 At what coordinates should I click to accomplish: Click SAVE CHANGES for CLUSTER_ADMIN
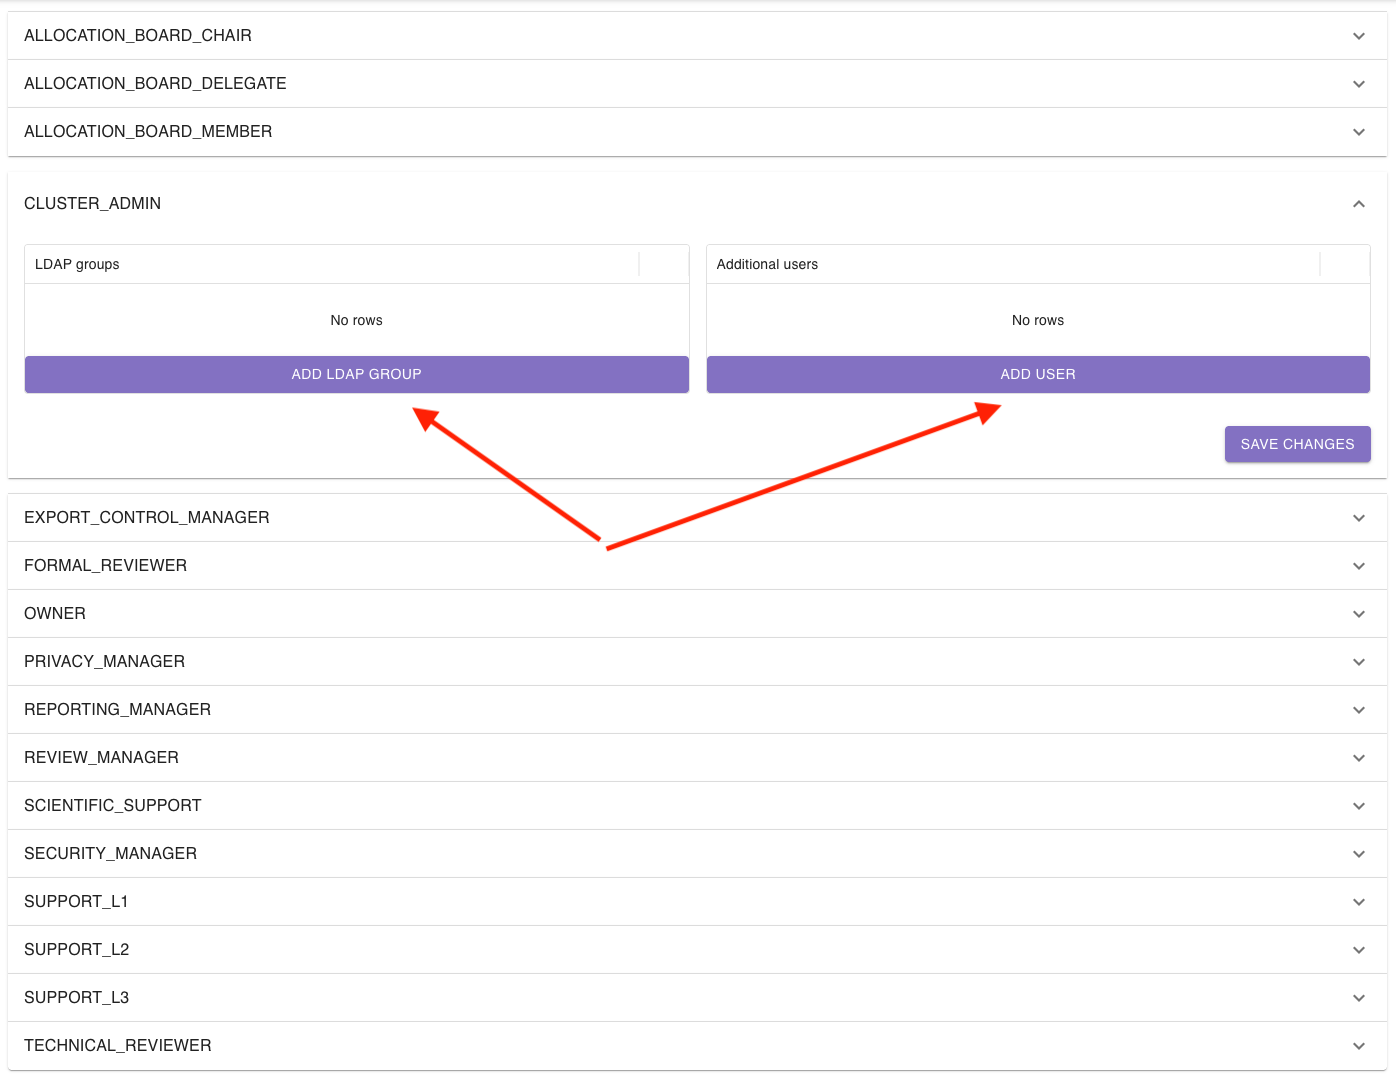pyautogui.click(x=1297, y=444)
